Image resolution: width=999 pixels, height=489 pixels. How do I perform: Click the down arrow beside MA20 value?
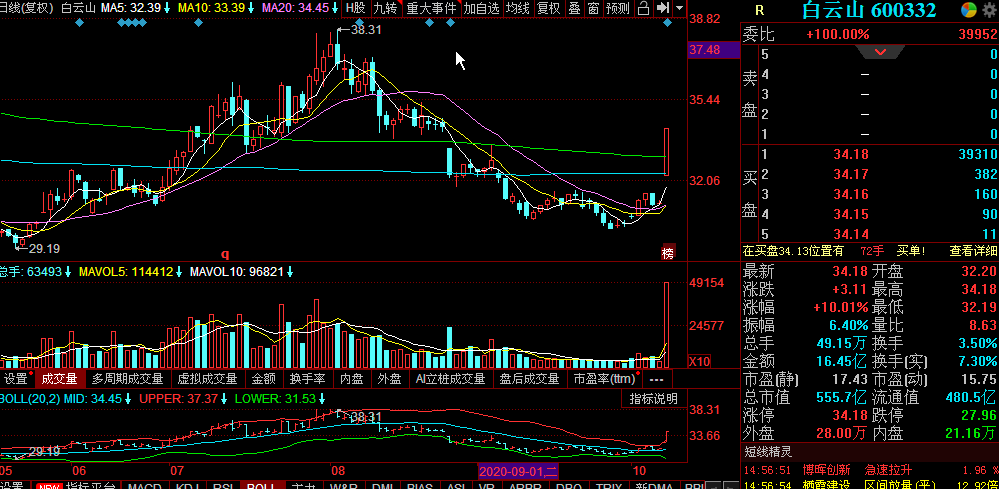click(x=334, y=8)
